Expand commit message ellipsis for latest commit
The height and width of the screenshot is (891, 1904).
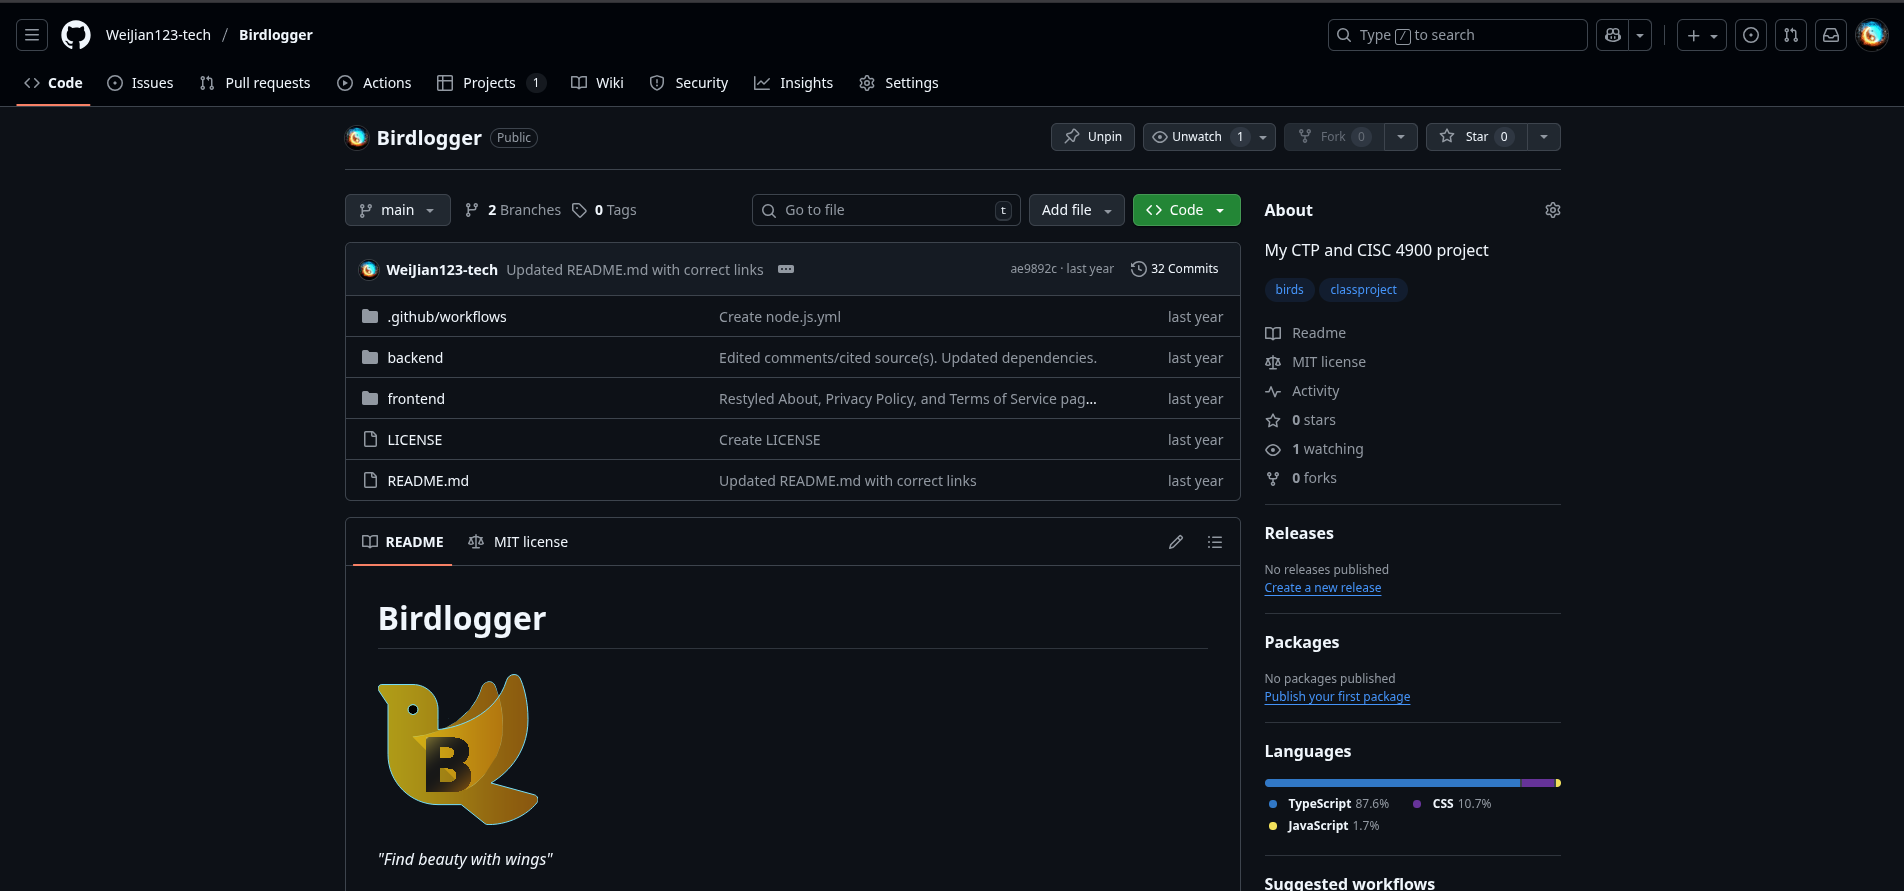point(786,269)
